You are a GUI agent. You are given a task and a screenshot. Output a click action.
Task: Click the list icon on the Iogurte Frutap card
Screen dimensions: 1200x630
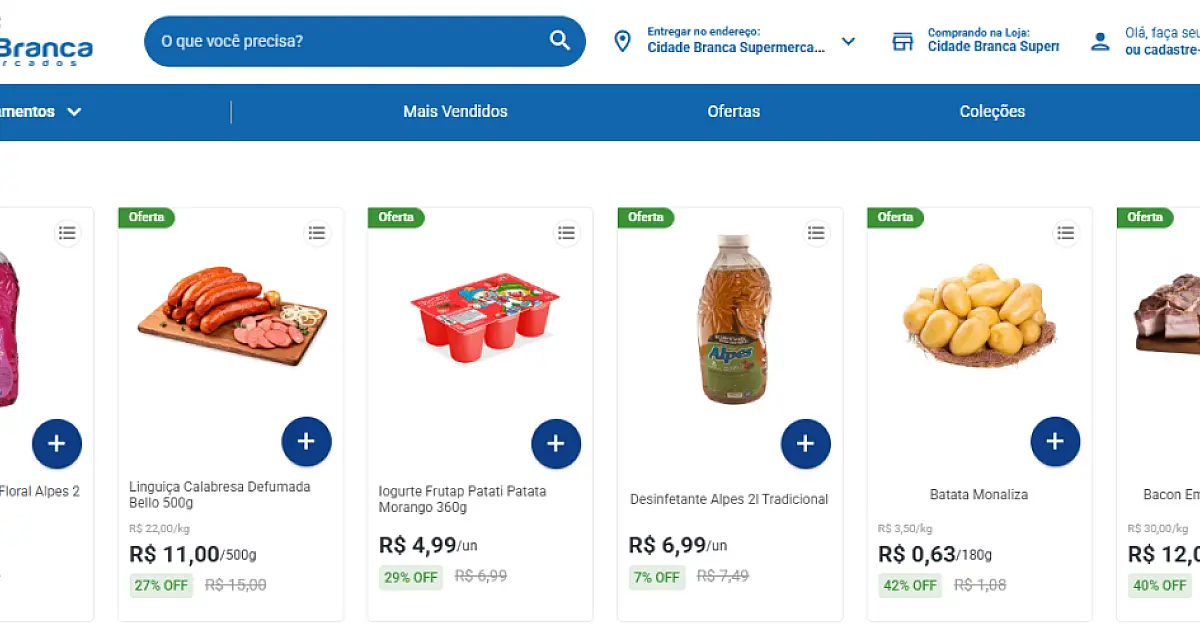[567, 233]
